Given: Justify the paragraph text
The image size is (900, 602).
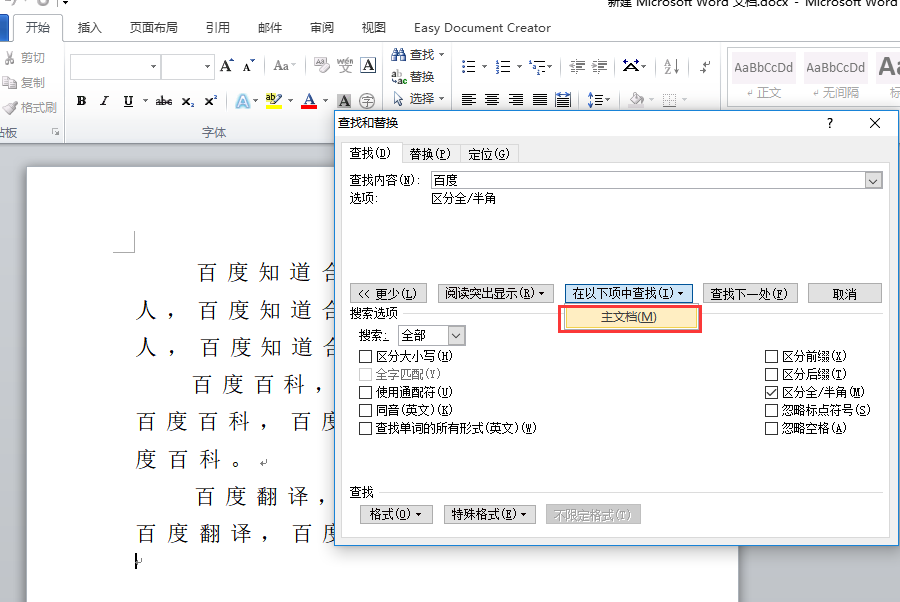Looking at the screenshot, I should pyautogui.click(x=540, y=100).
